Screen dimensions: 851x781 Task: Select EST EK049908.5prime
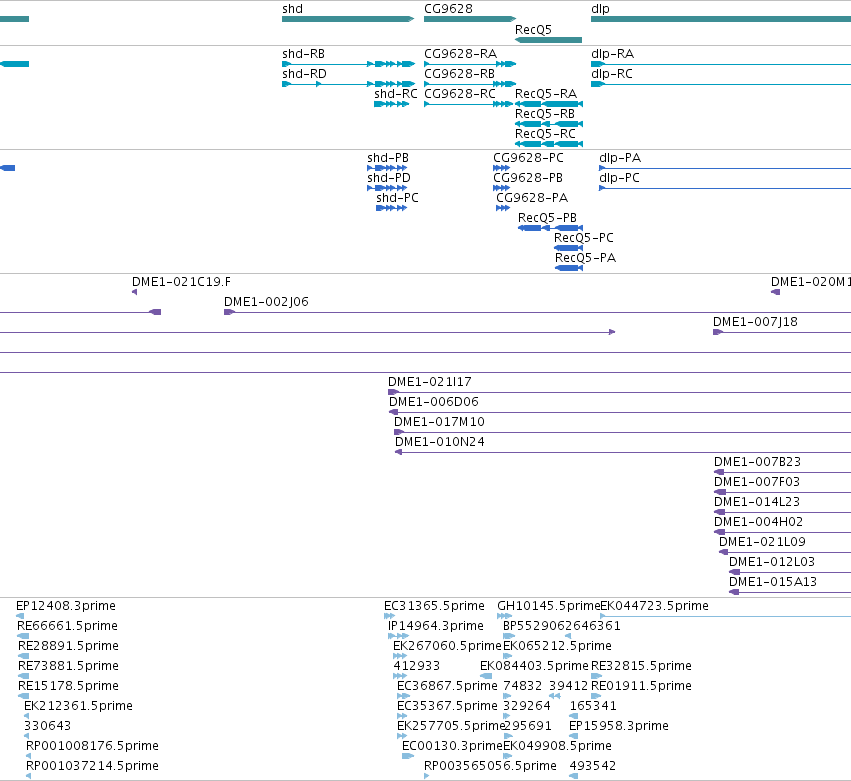tap(508, 756)
